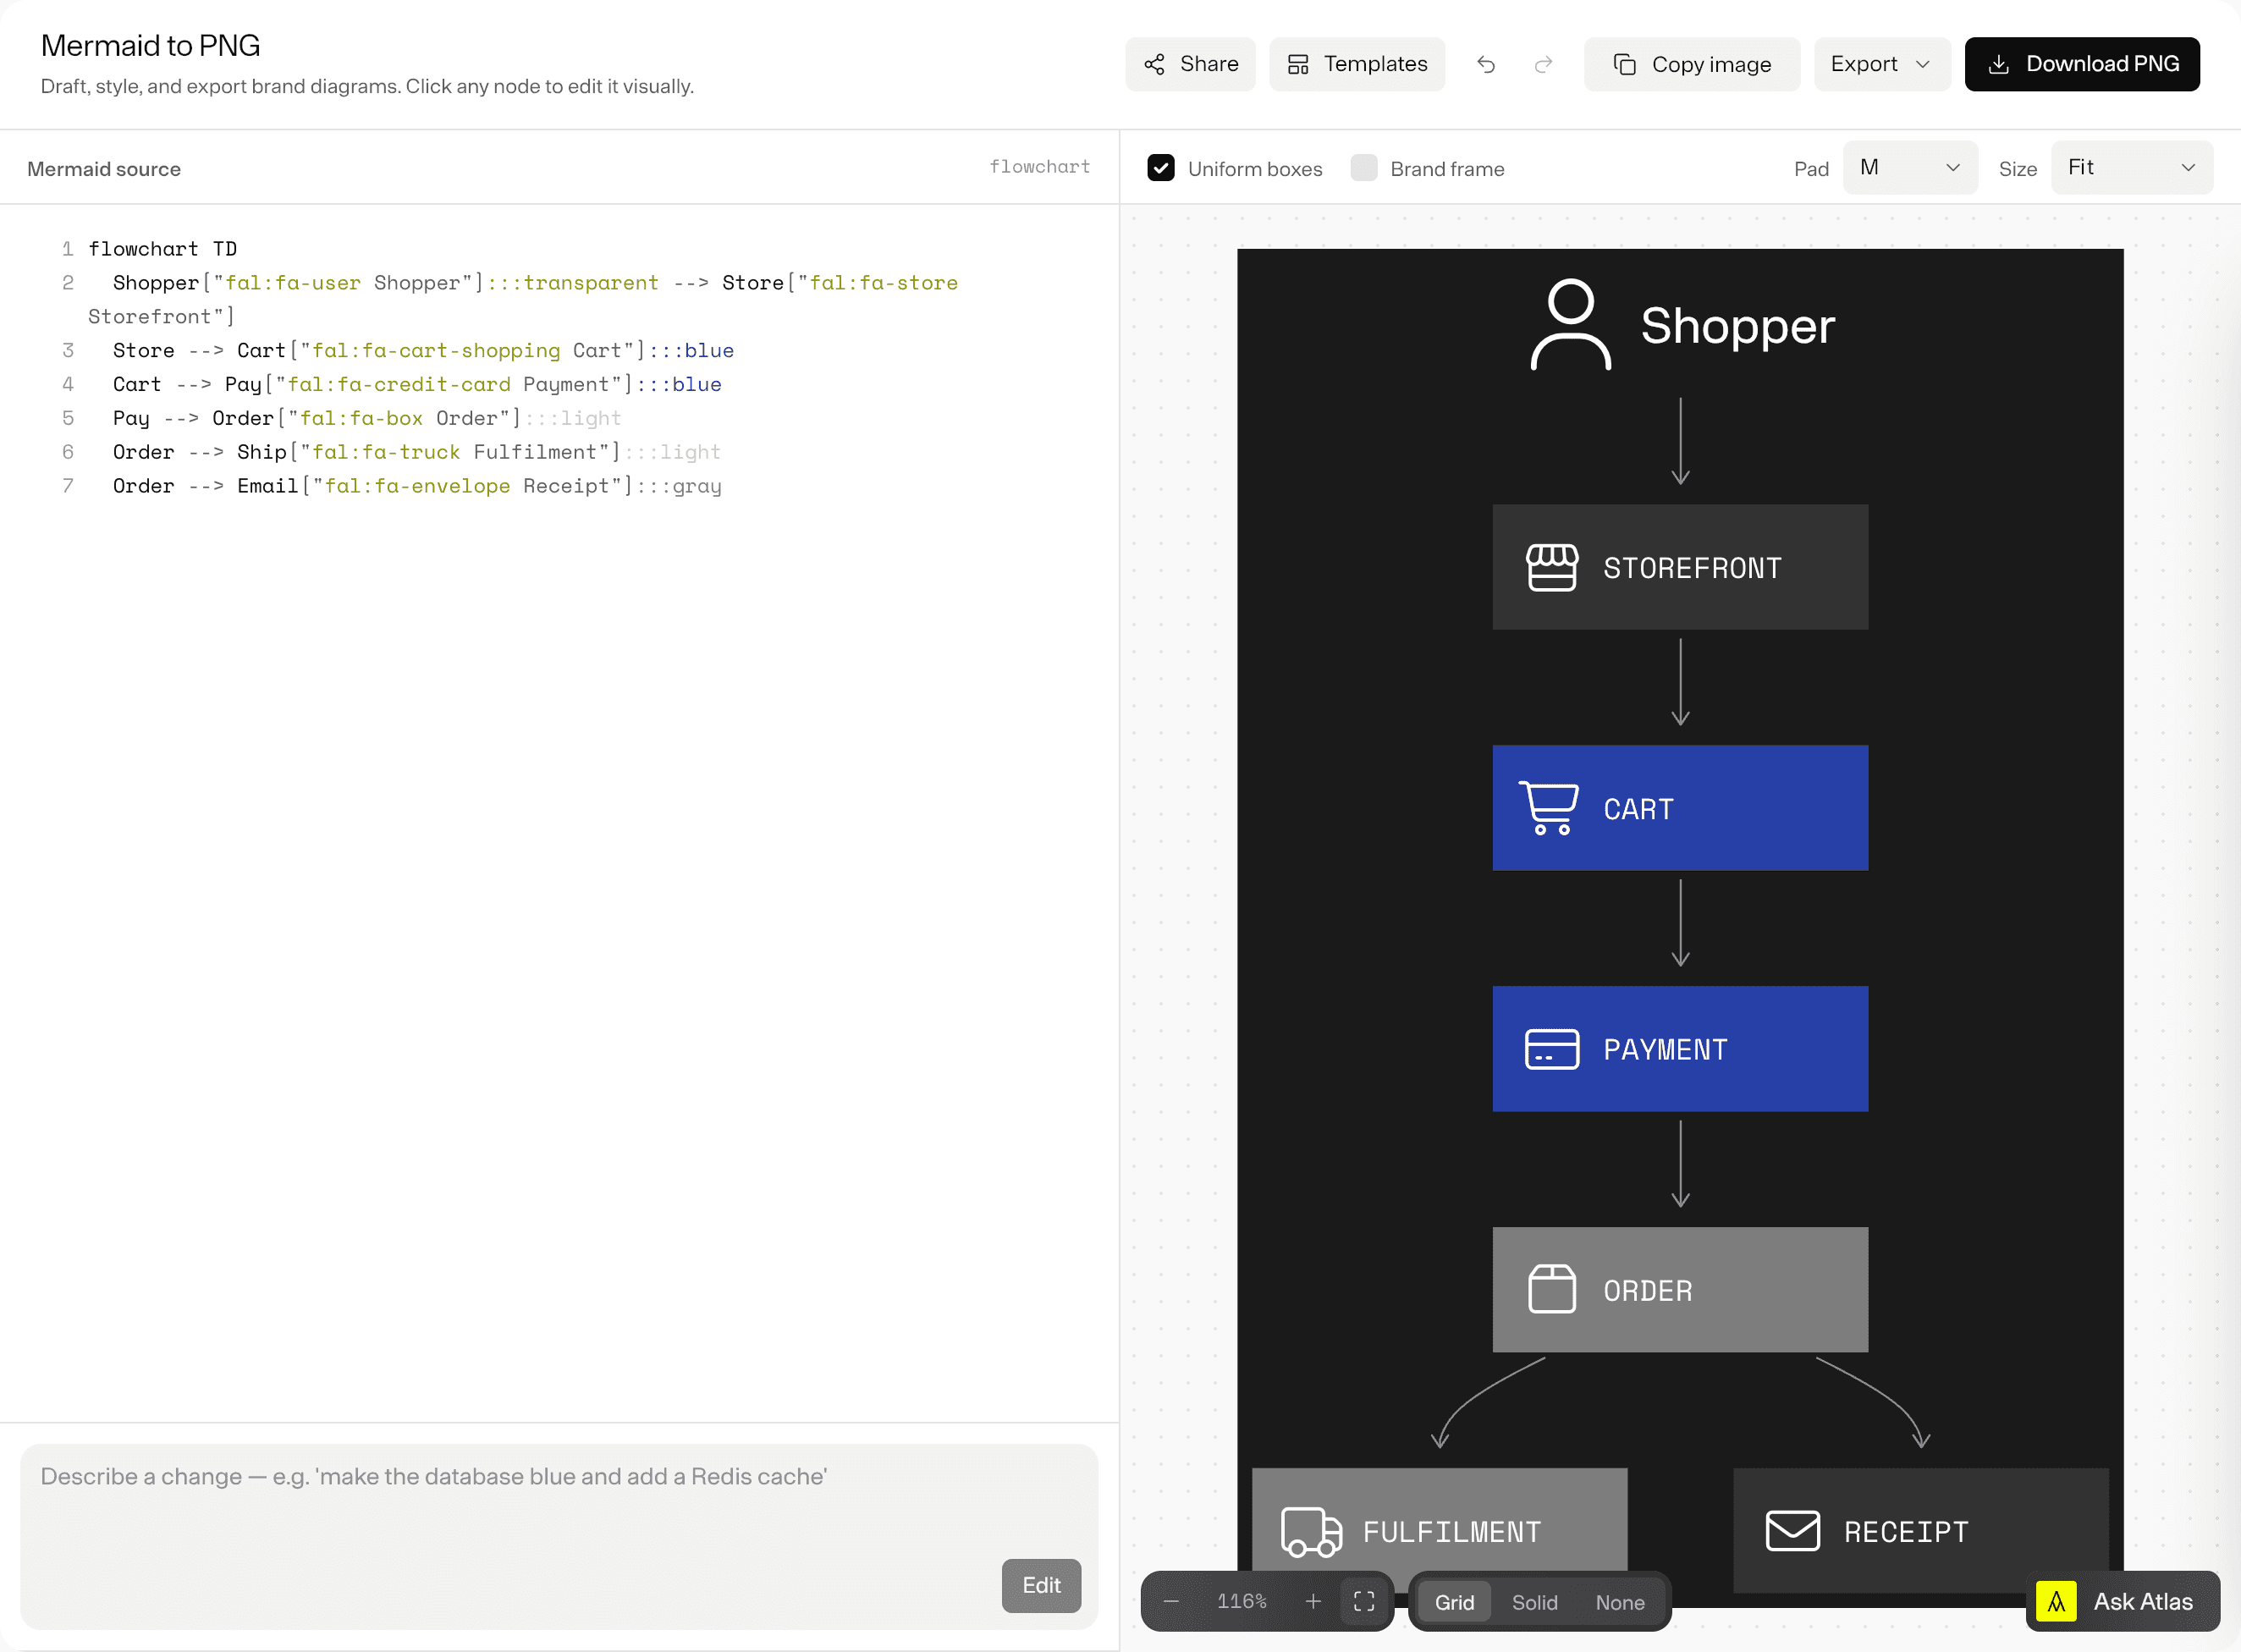Click the 'flowchart' diagram type label
The height and width of the screenshot is (1652, 2241).
coord(1039,167)
